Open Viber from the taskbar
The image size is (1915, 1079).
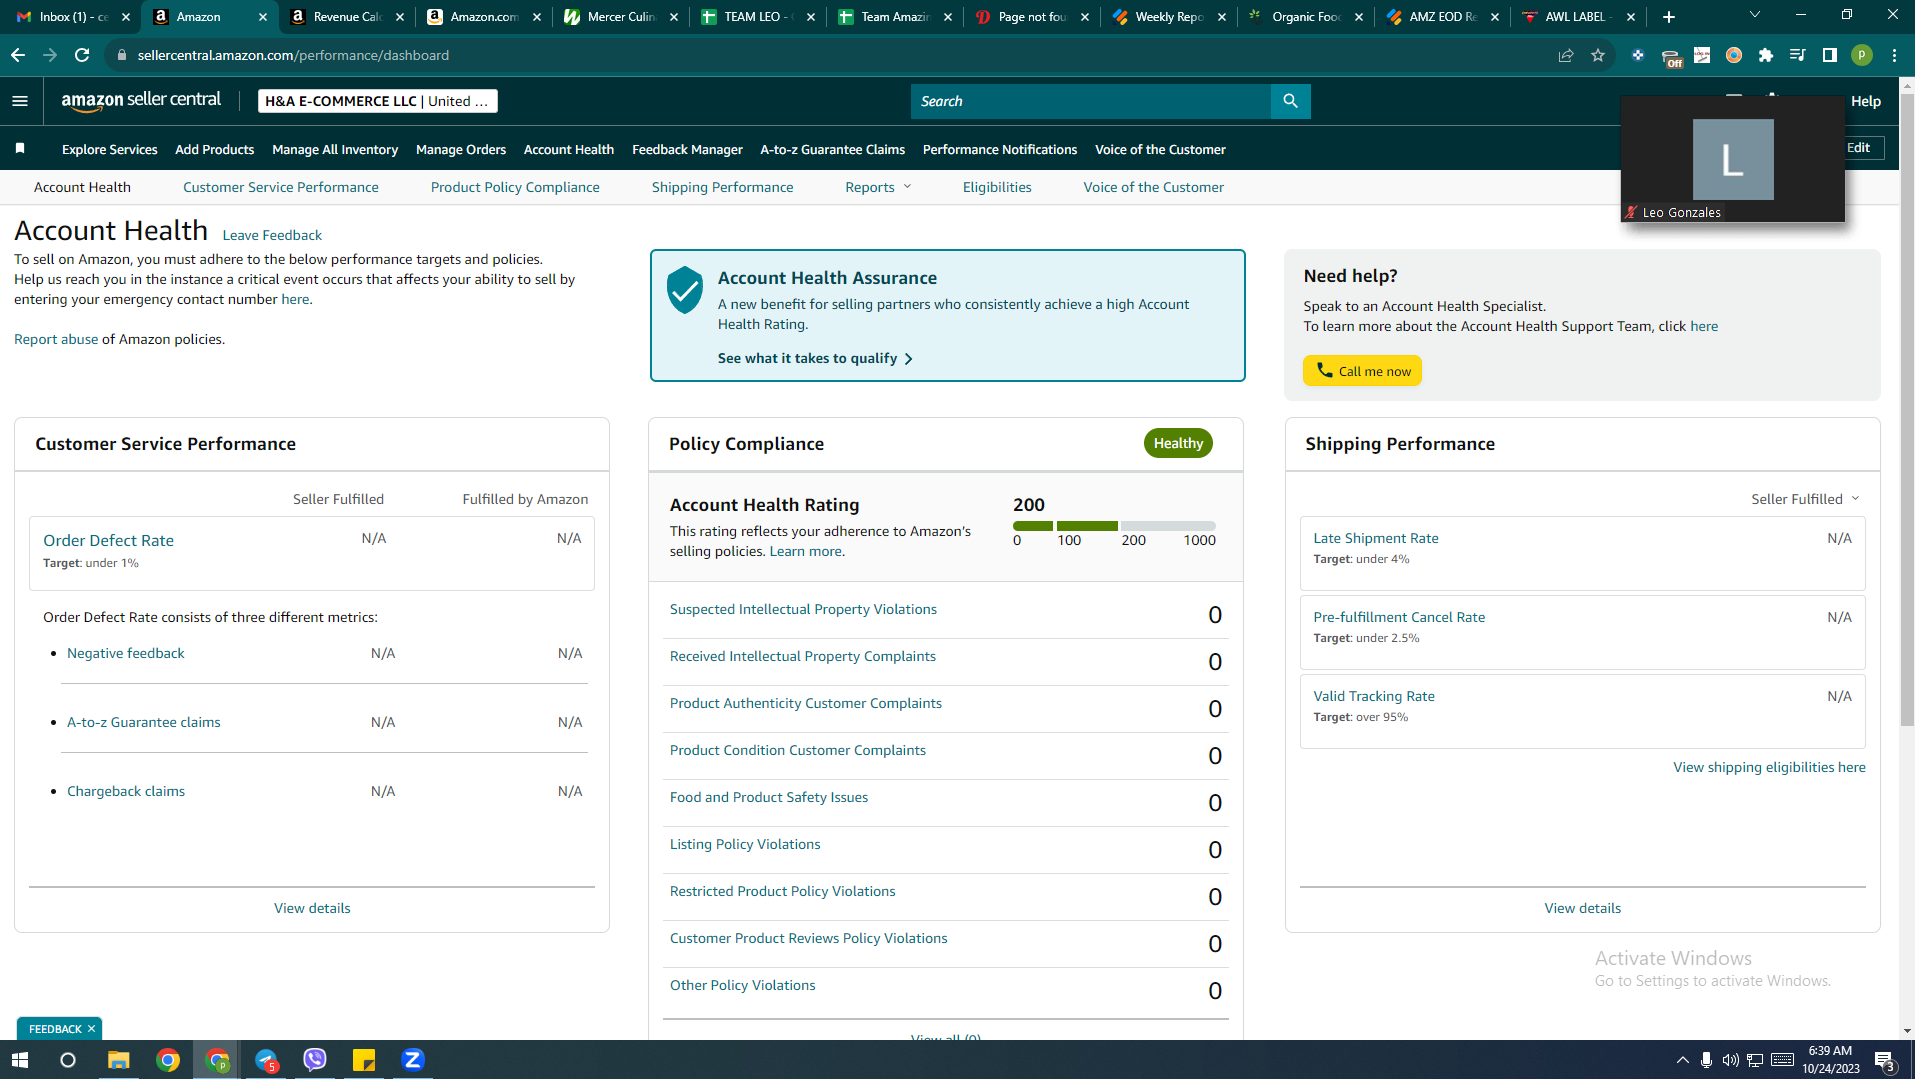click(315, 1060)
